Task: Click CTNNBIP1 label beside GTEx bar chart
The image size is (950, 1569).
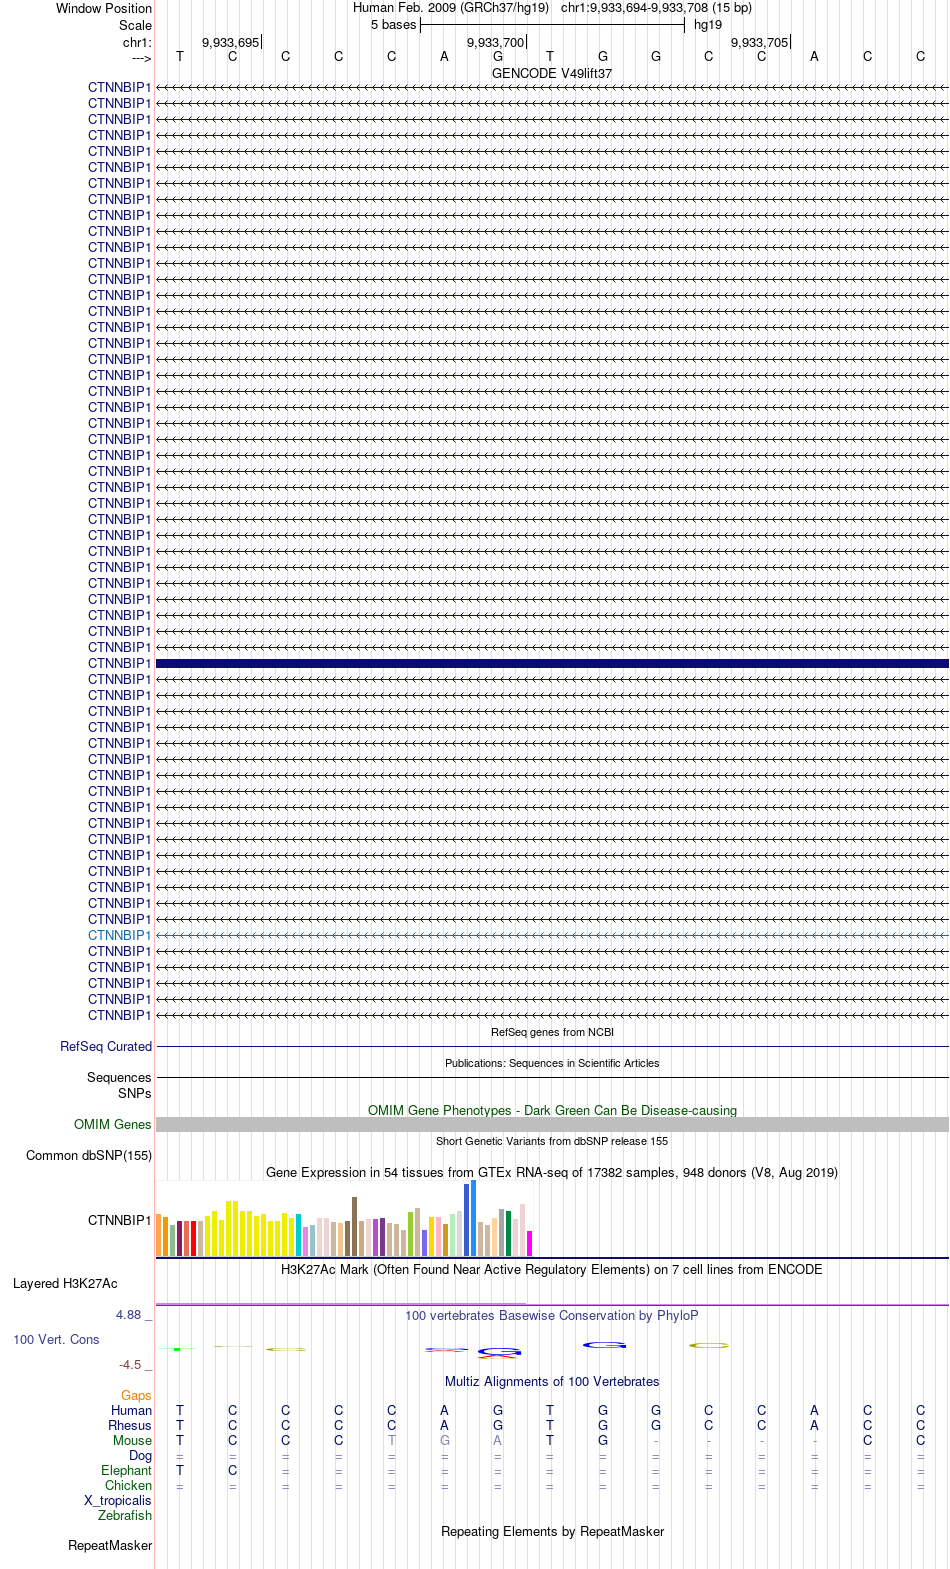Action: 120,1220
